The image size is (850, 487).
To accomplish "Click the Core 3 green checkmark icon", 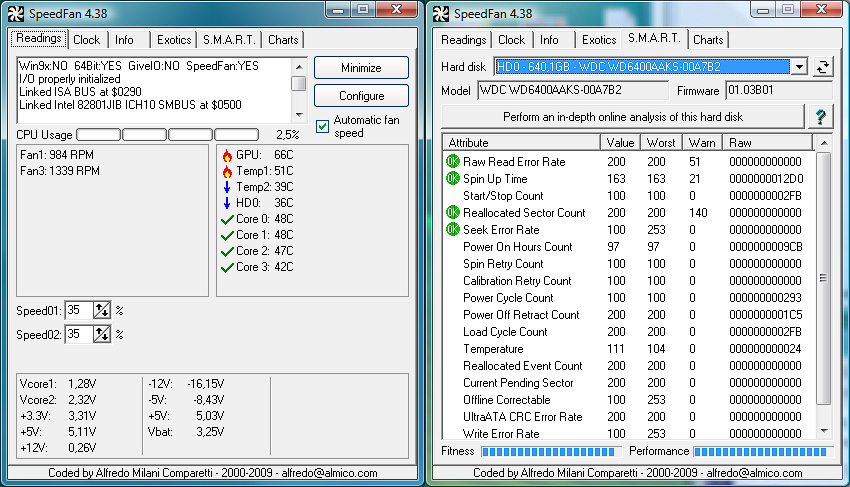I will point(227,267).
